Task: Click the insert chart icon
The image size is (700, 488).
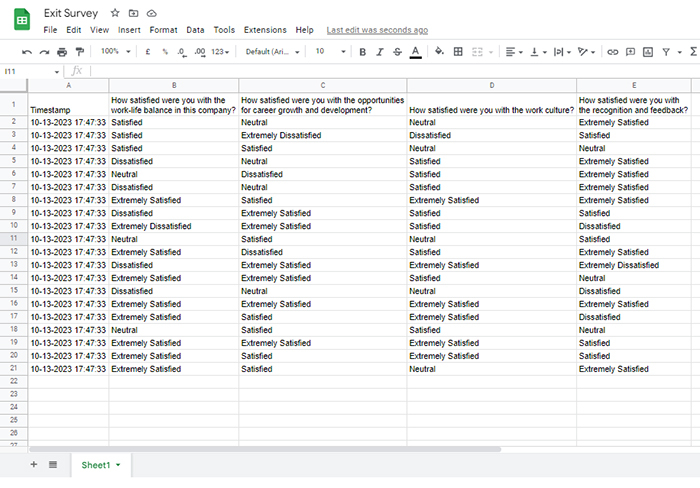Action: pos(648,52)
